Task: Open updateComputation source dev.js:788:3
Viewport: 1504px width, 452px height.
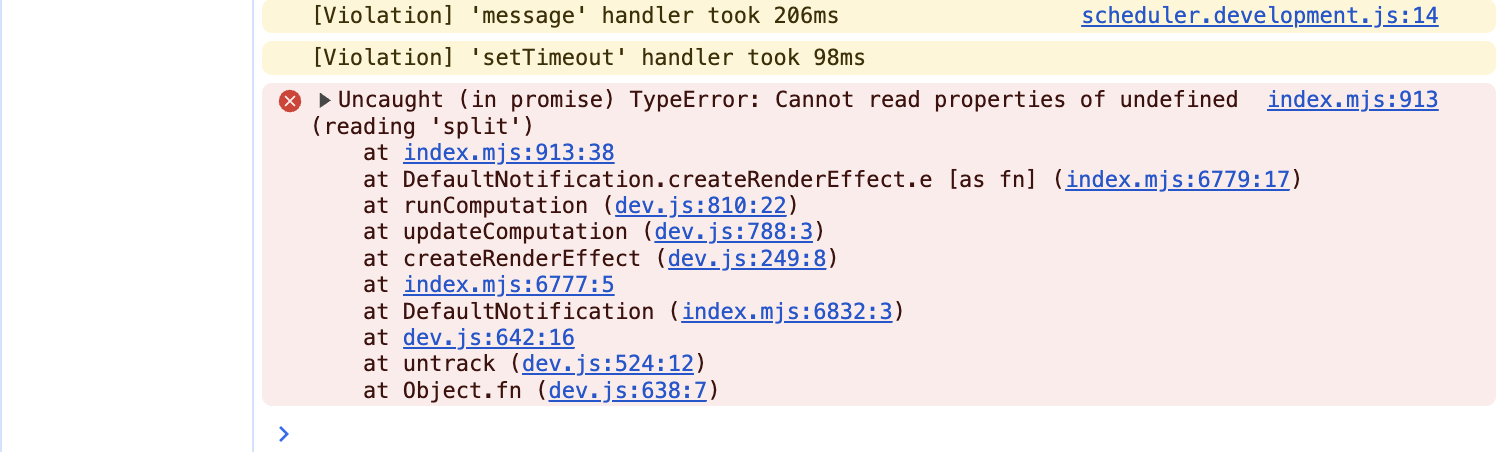Action: 734,231
